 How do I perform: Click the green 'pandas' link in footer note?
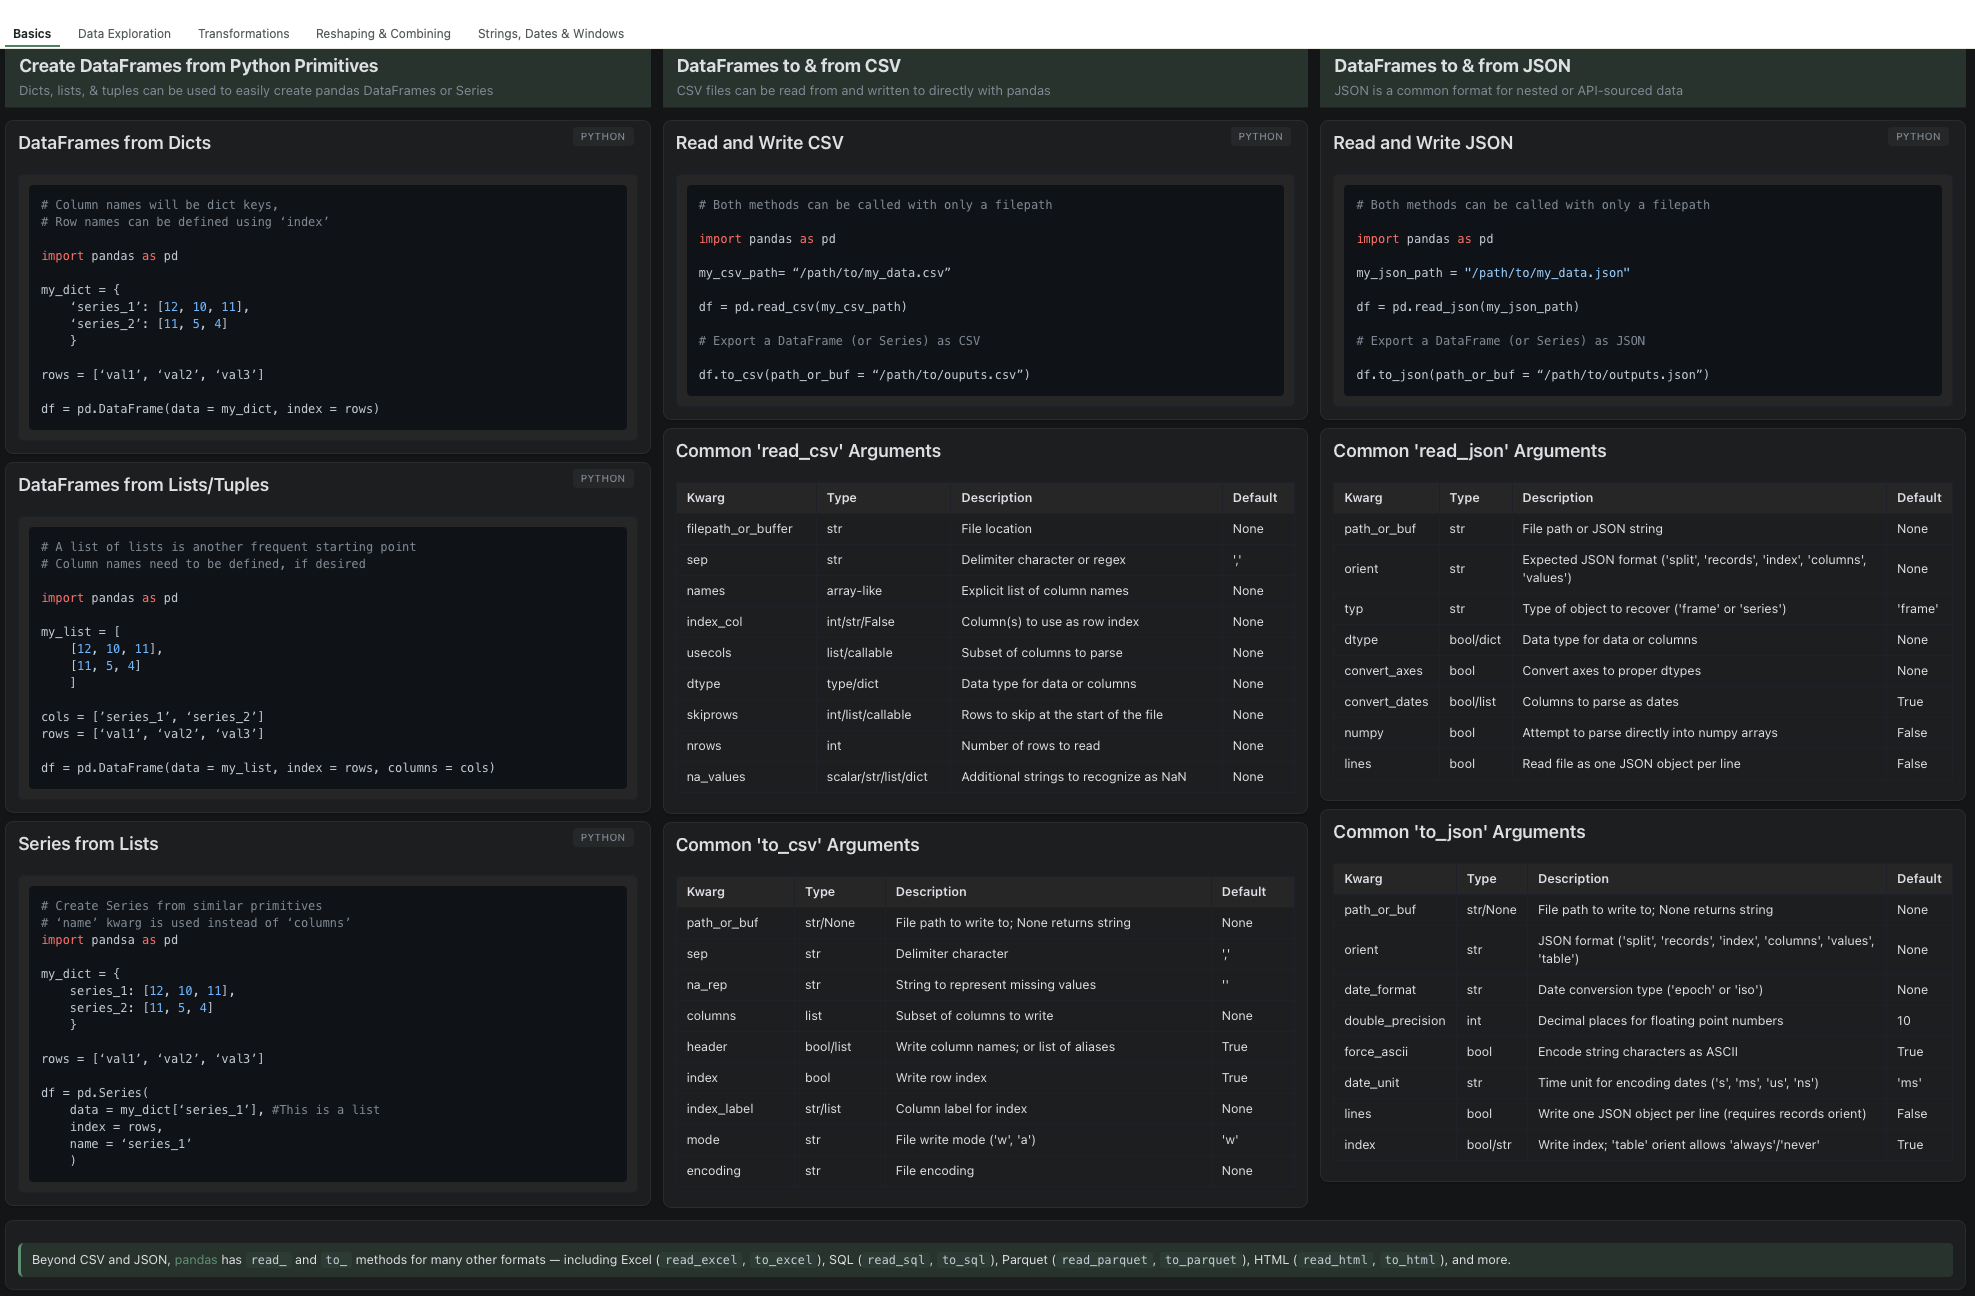196,1260
